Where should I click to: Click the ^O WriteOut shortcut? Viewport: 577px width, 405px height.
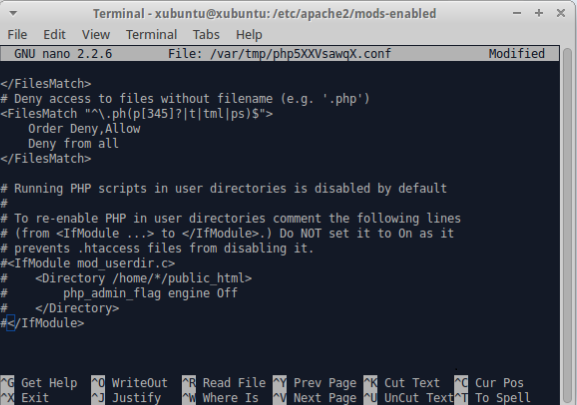130,383
